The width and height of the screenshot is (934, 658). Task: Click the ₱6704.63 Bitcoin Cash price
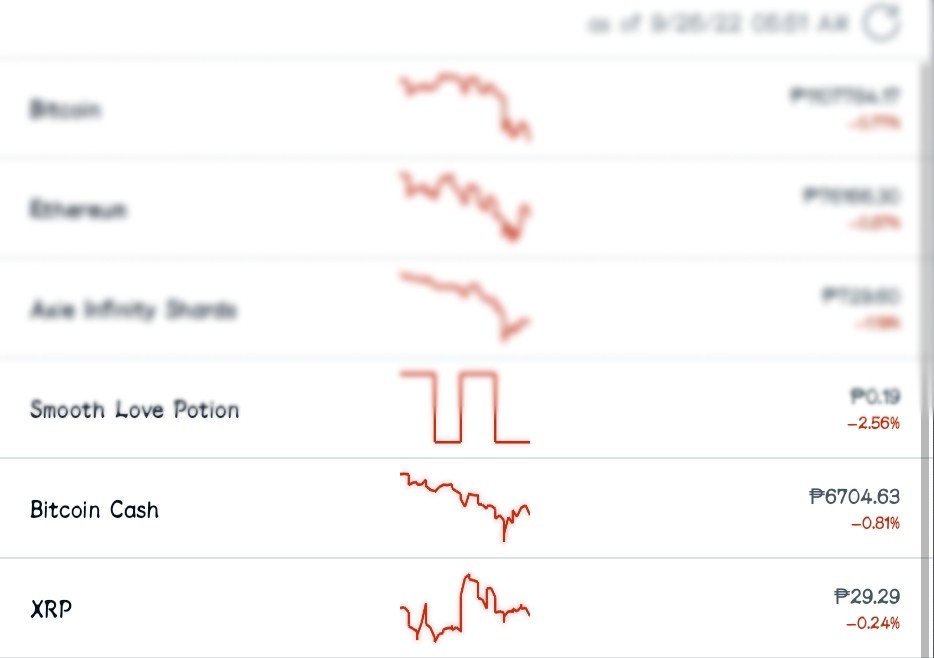(x=854, y=496)
